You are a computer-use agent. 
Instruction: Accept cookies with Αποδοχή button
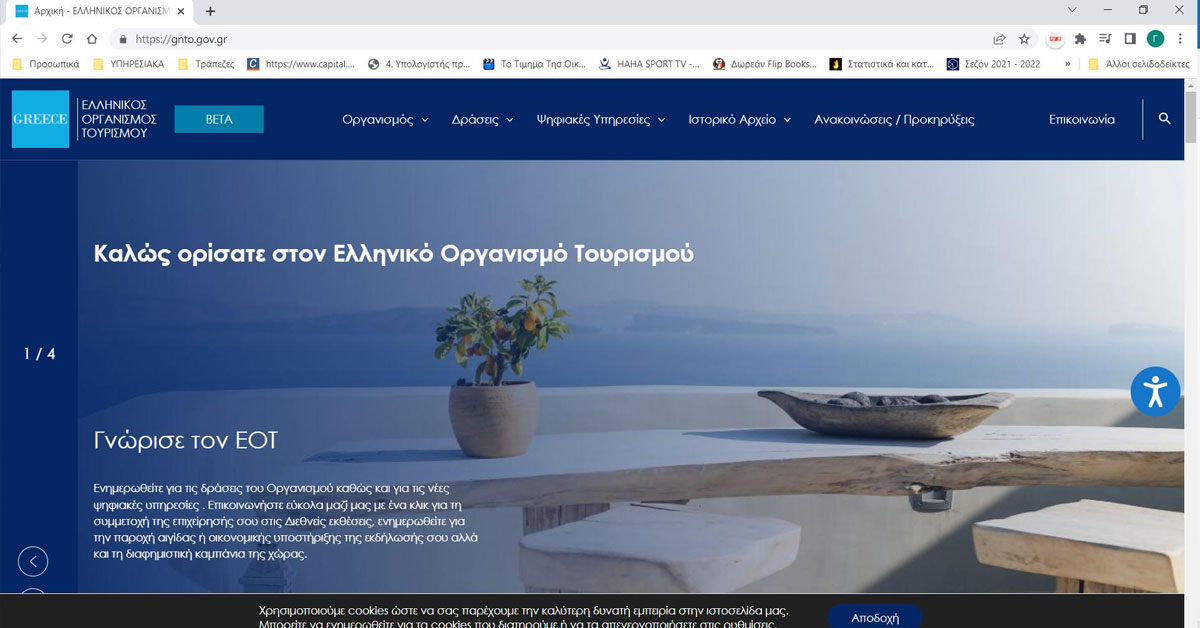pos(875,616)
